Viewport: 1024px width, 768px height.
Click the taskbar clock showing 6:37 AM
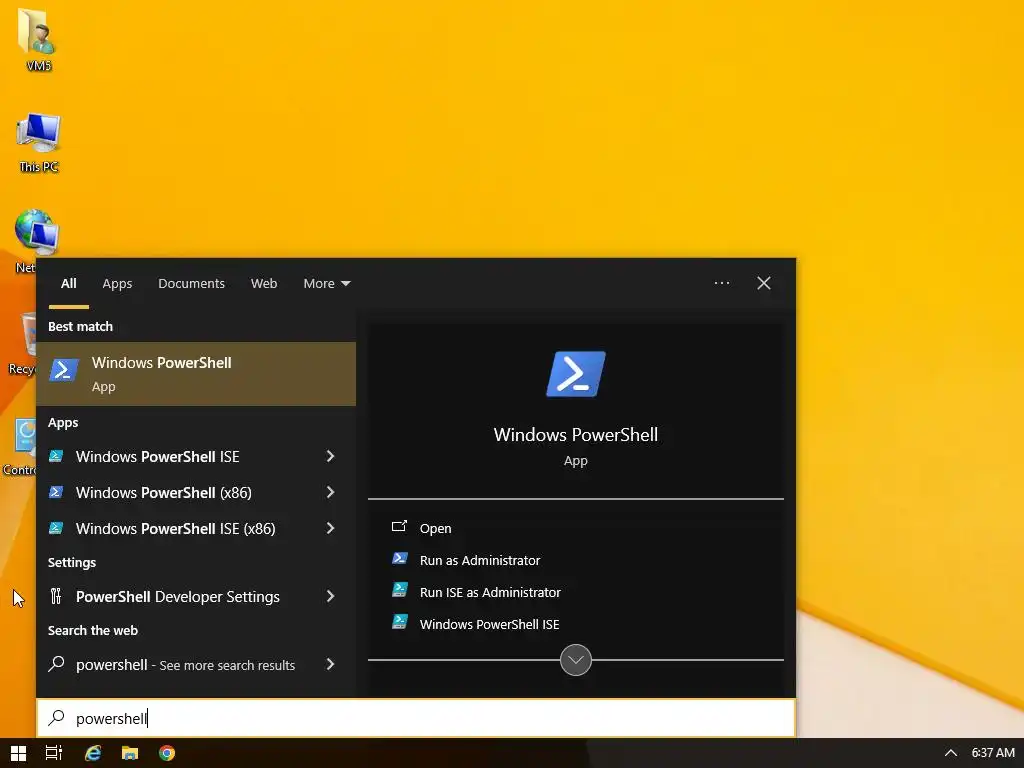tap(993, 753)
